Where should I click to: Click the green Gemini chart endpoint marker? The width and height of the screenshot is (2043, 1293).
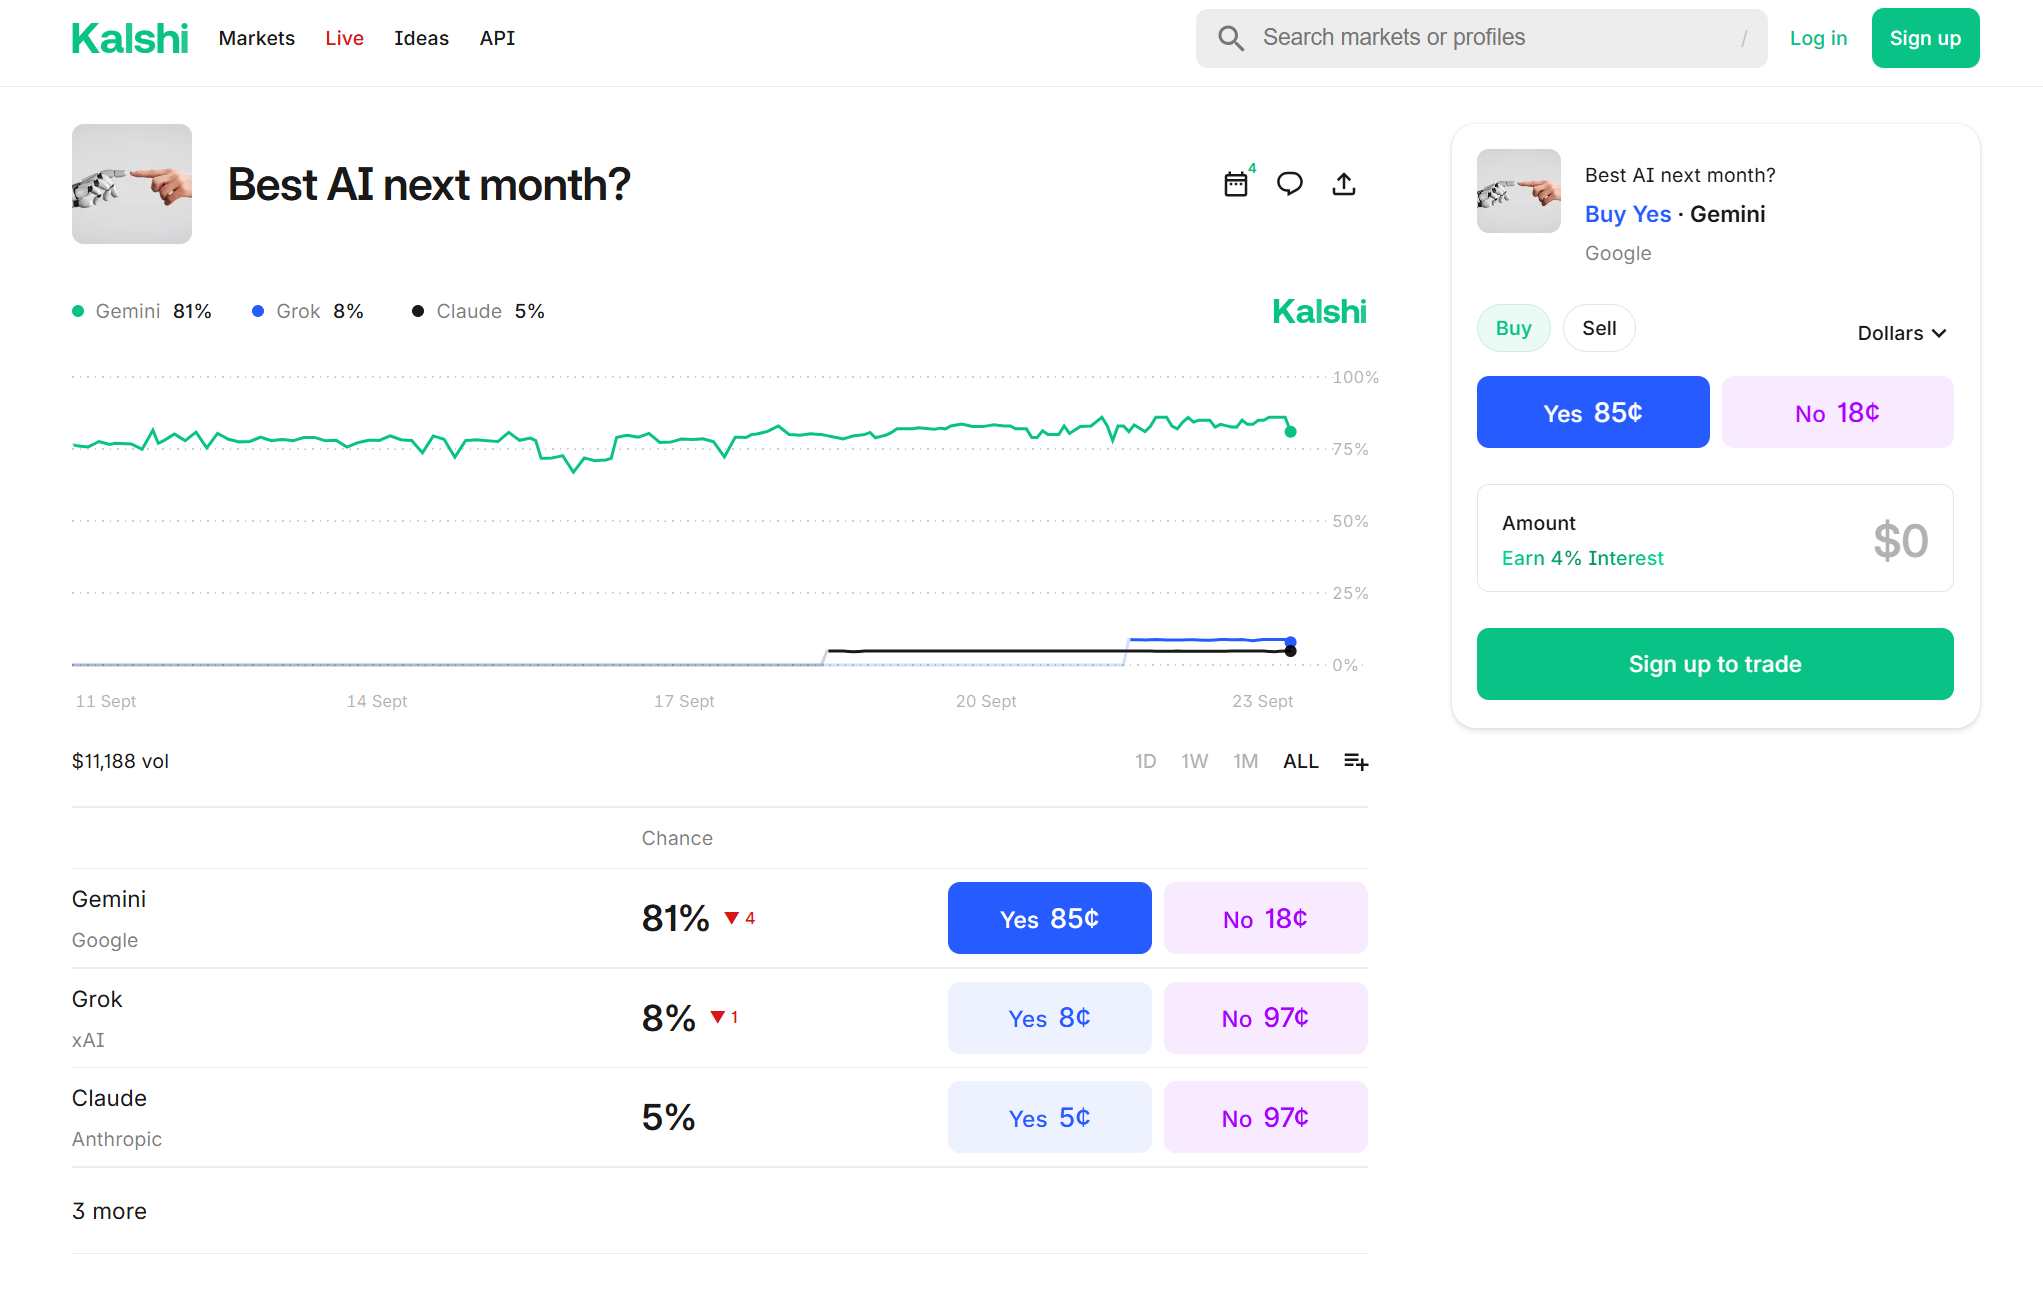click(1290, 431)
